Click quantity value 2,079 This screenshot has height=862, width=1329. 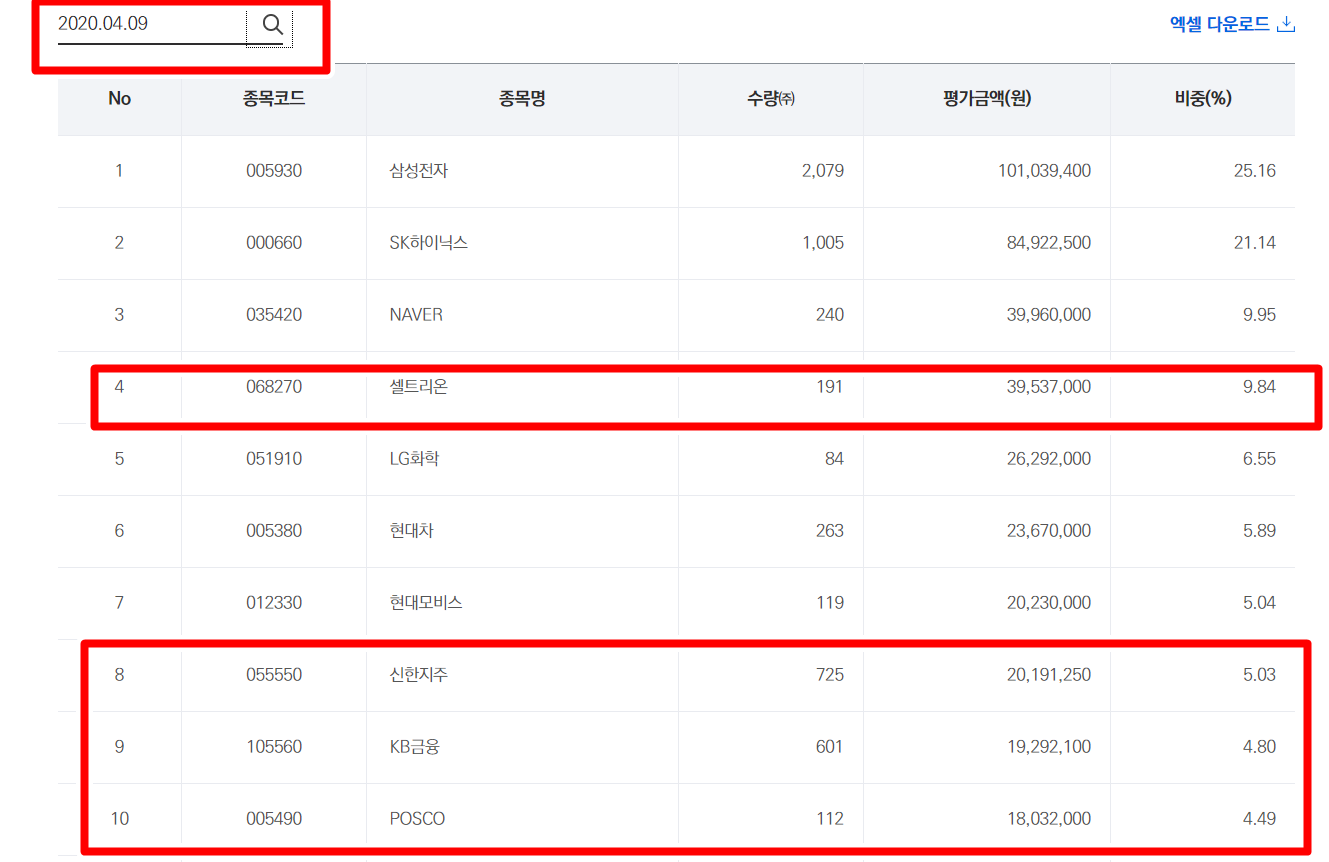pyautogui.click(x=823, y=171)
